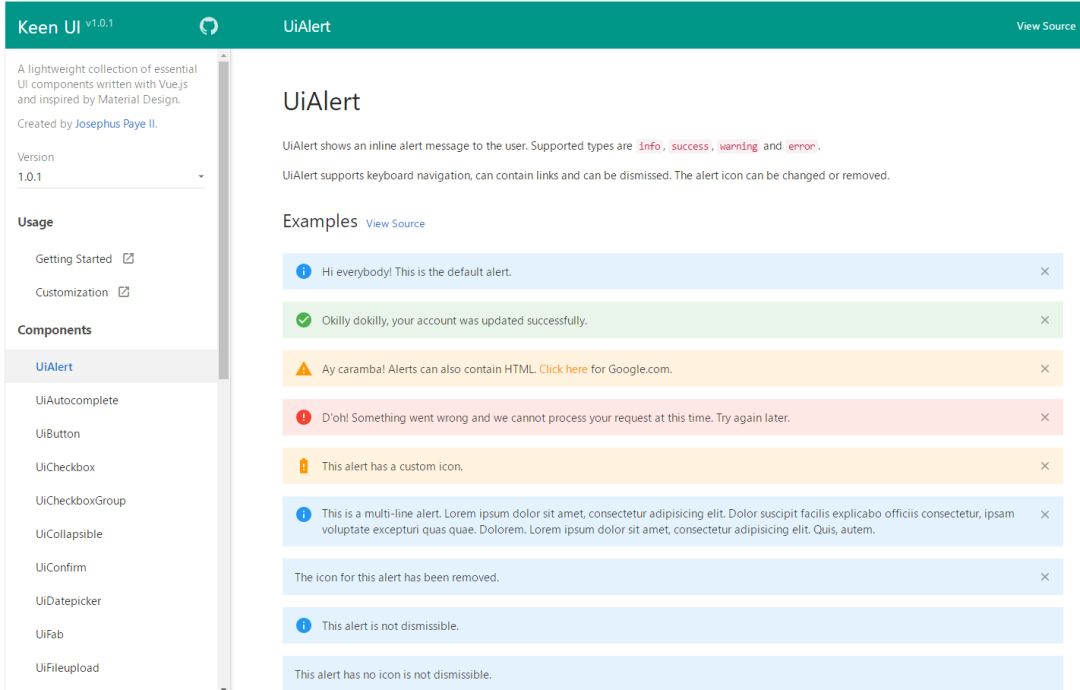Click the Keen UI logo title
The height and width of the screenshot is (690, 1080).
pyautogui.click(x=49, y=27)
